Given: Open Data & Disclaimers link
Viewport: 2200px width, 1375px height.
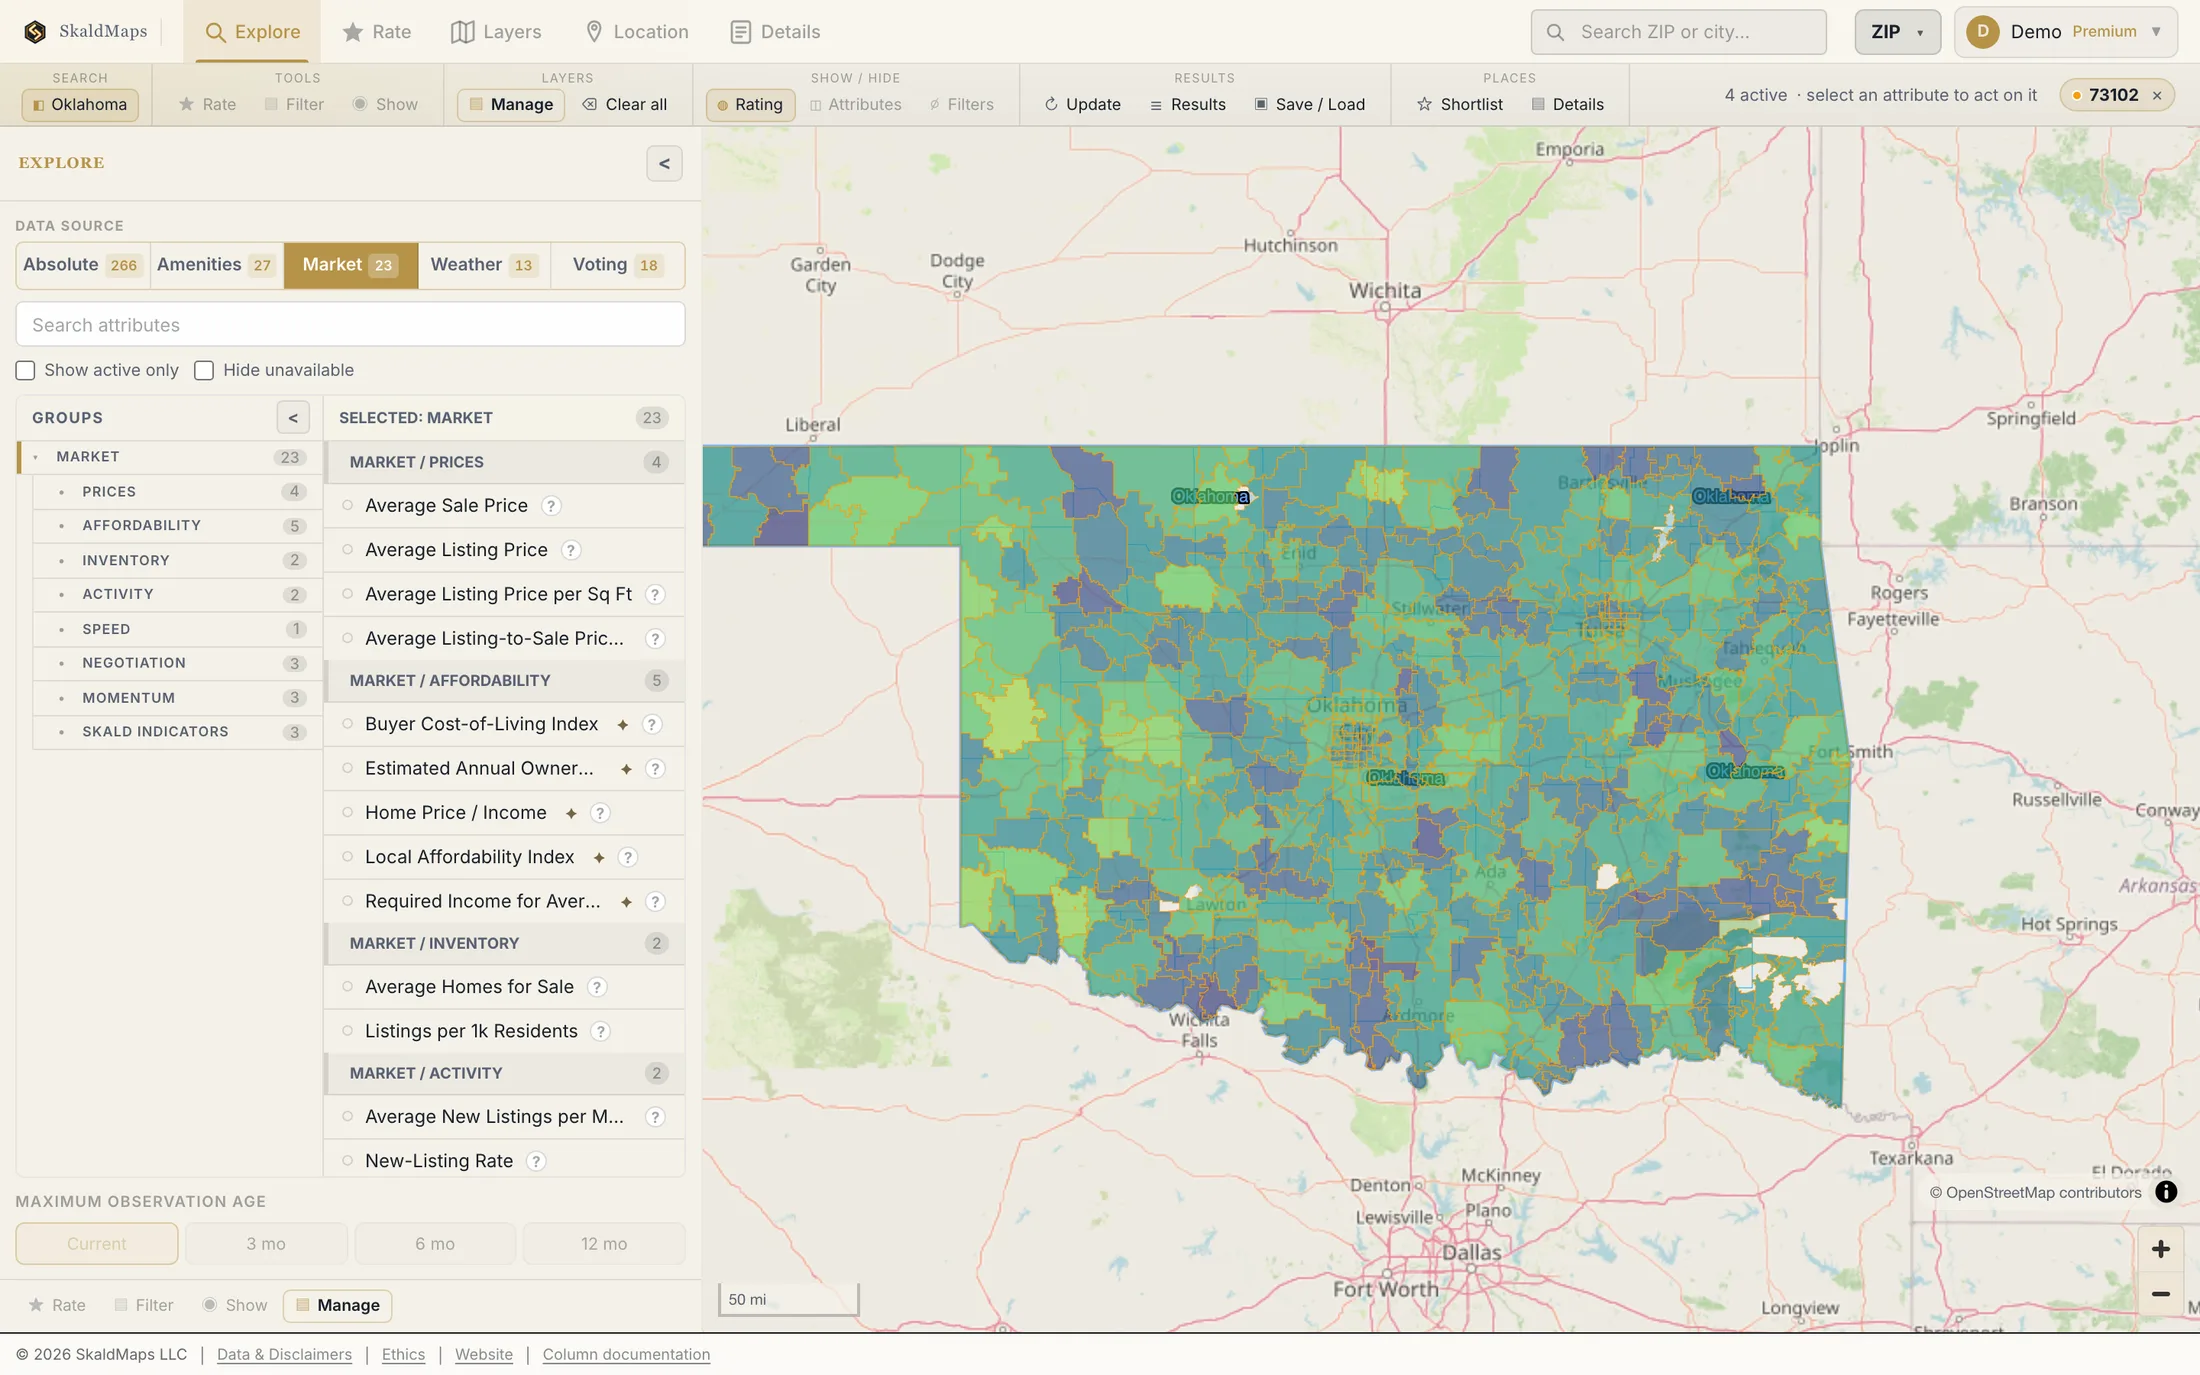Looking at the screenshot, I should (284, 1355).
